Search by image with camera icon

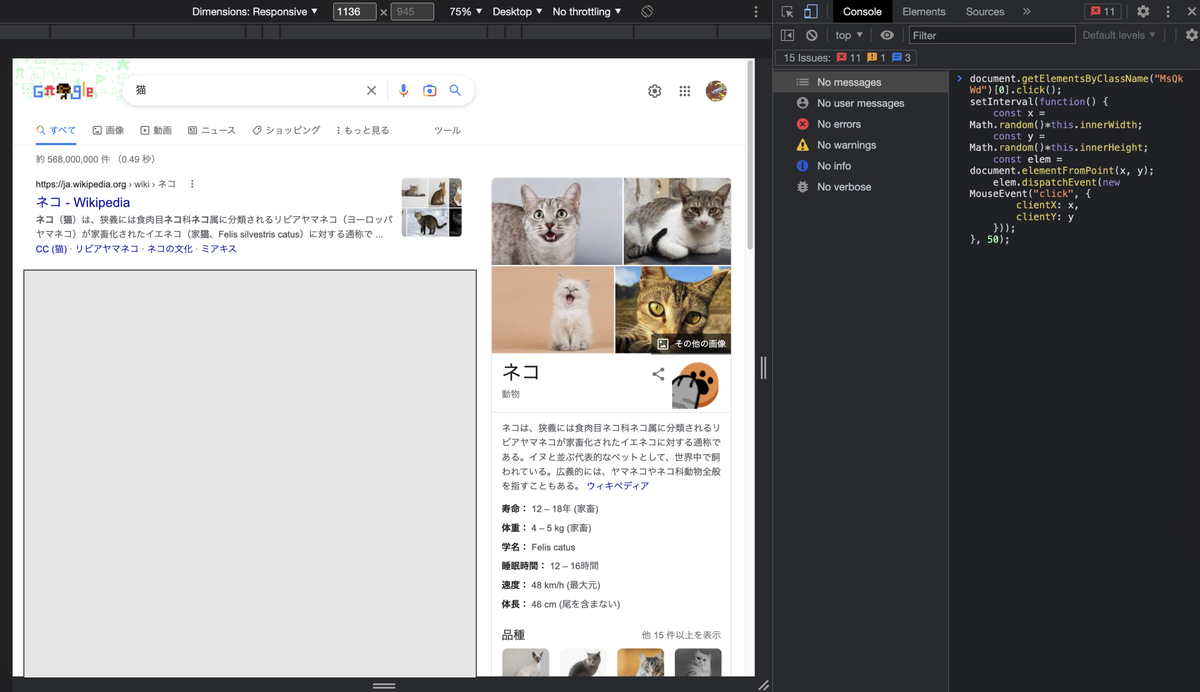point(430,90)
